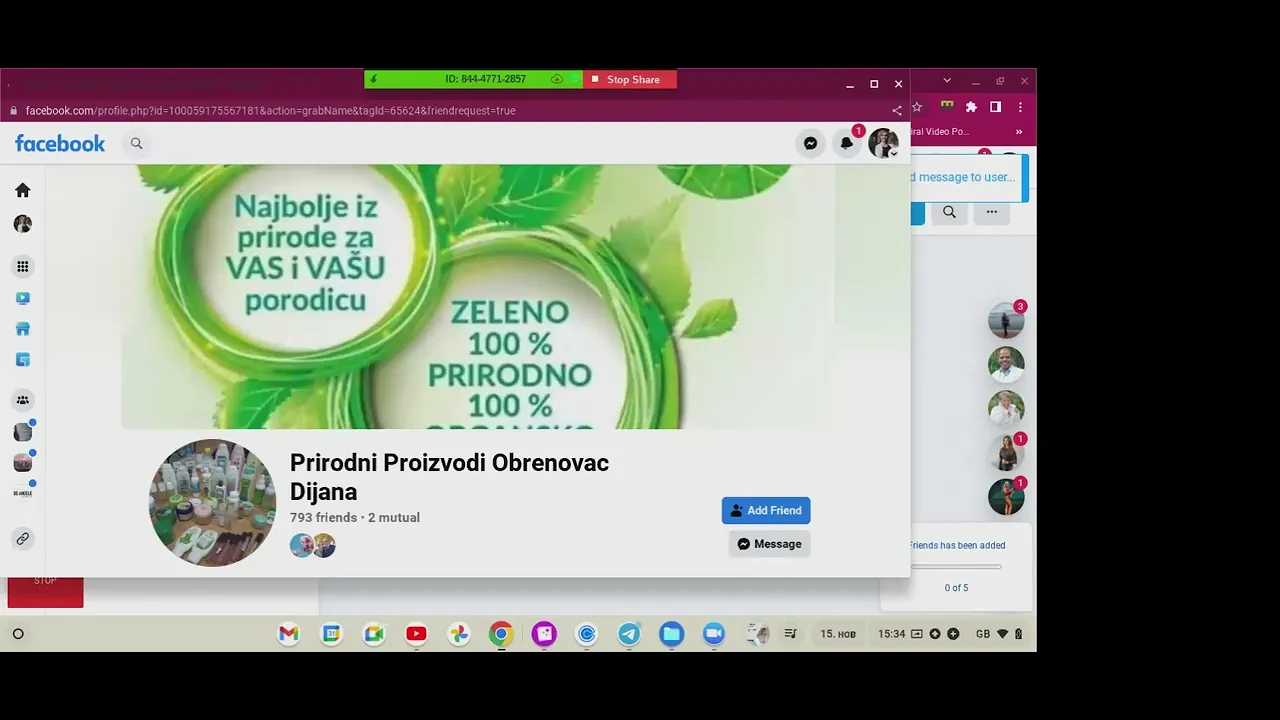Open Messenger icon in Facebook header
Screen dimensions: 1280x720
pos(810,143)
